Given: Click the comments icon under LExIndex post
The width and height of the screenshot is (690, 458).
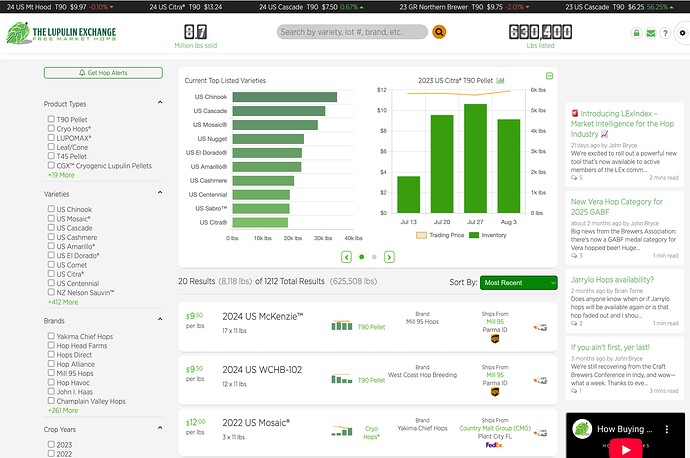Looking at the screenshot, I should [x=574, y=178].
